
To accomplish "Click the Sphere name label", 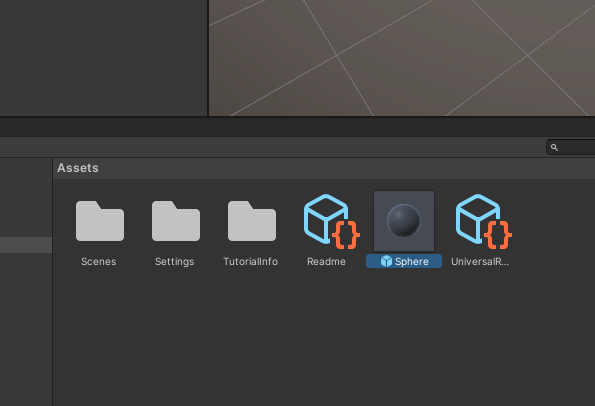I will 412,261.
